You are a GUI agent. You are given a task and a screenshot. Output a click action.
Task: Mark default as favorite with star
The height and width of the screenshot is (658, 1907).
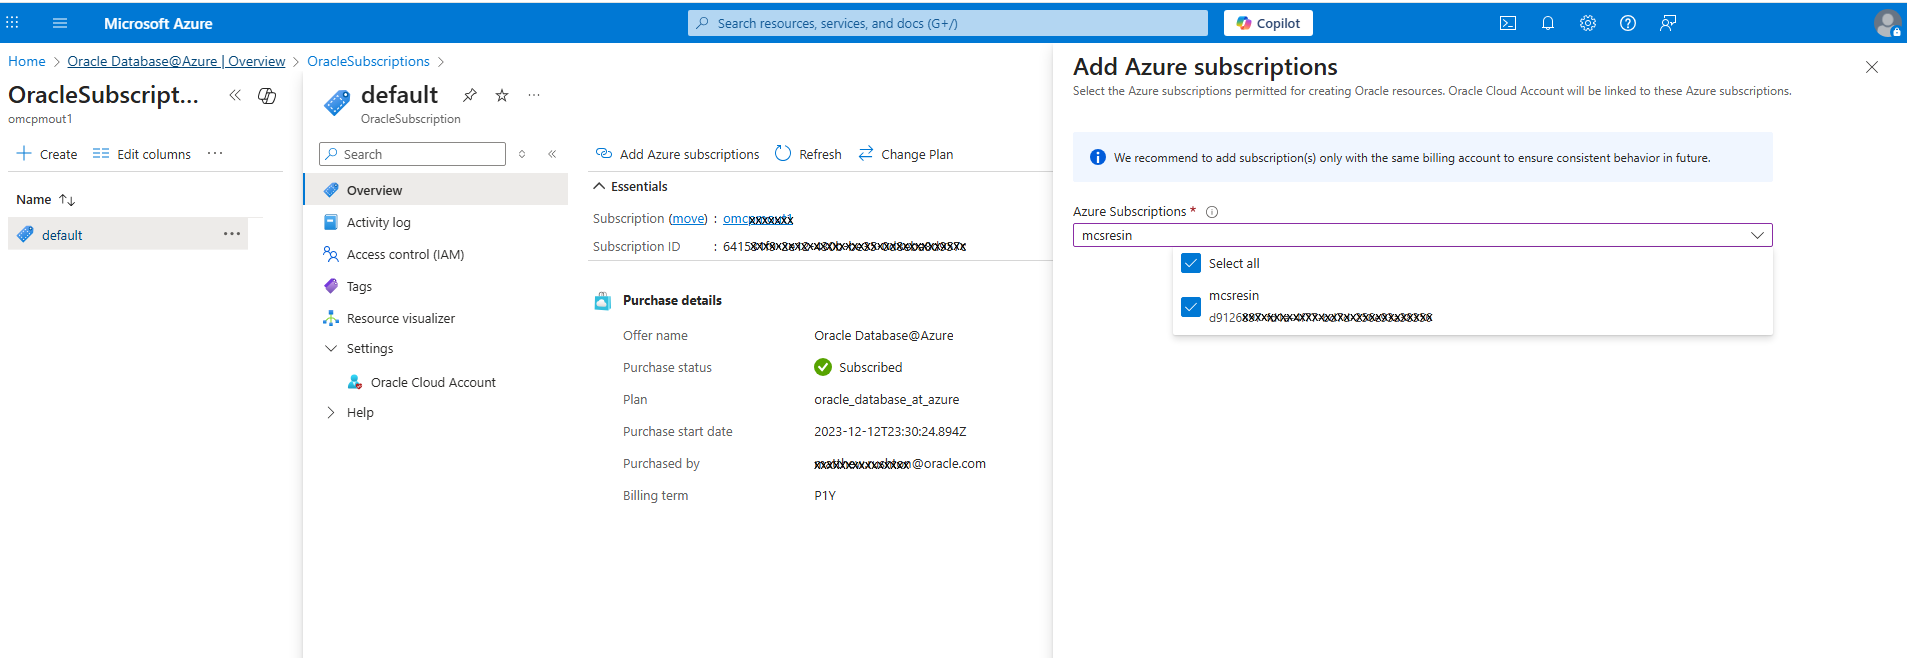pyautogui.click(x=502, y=95)
